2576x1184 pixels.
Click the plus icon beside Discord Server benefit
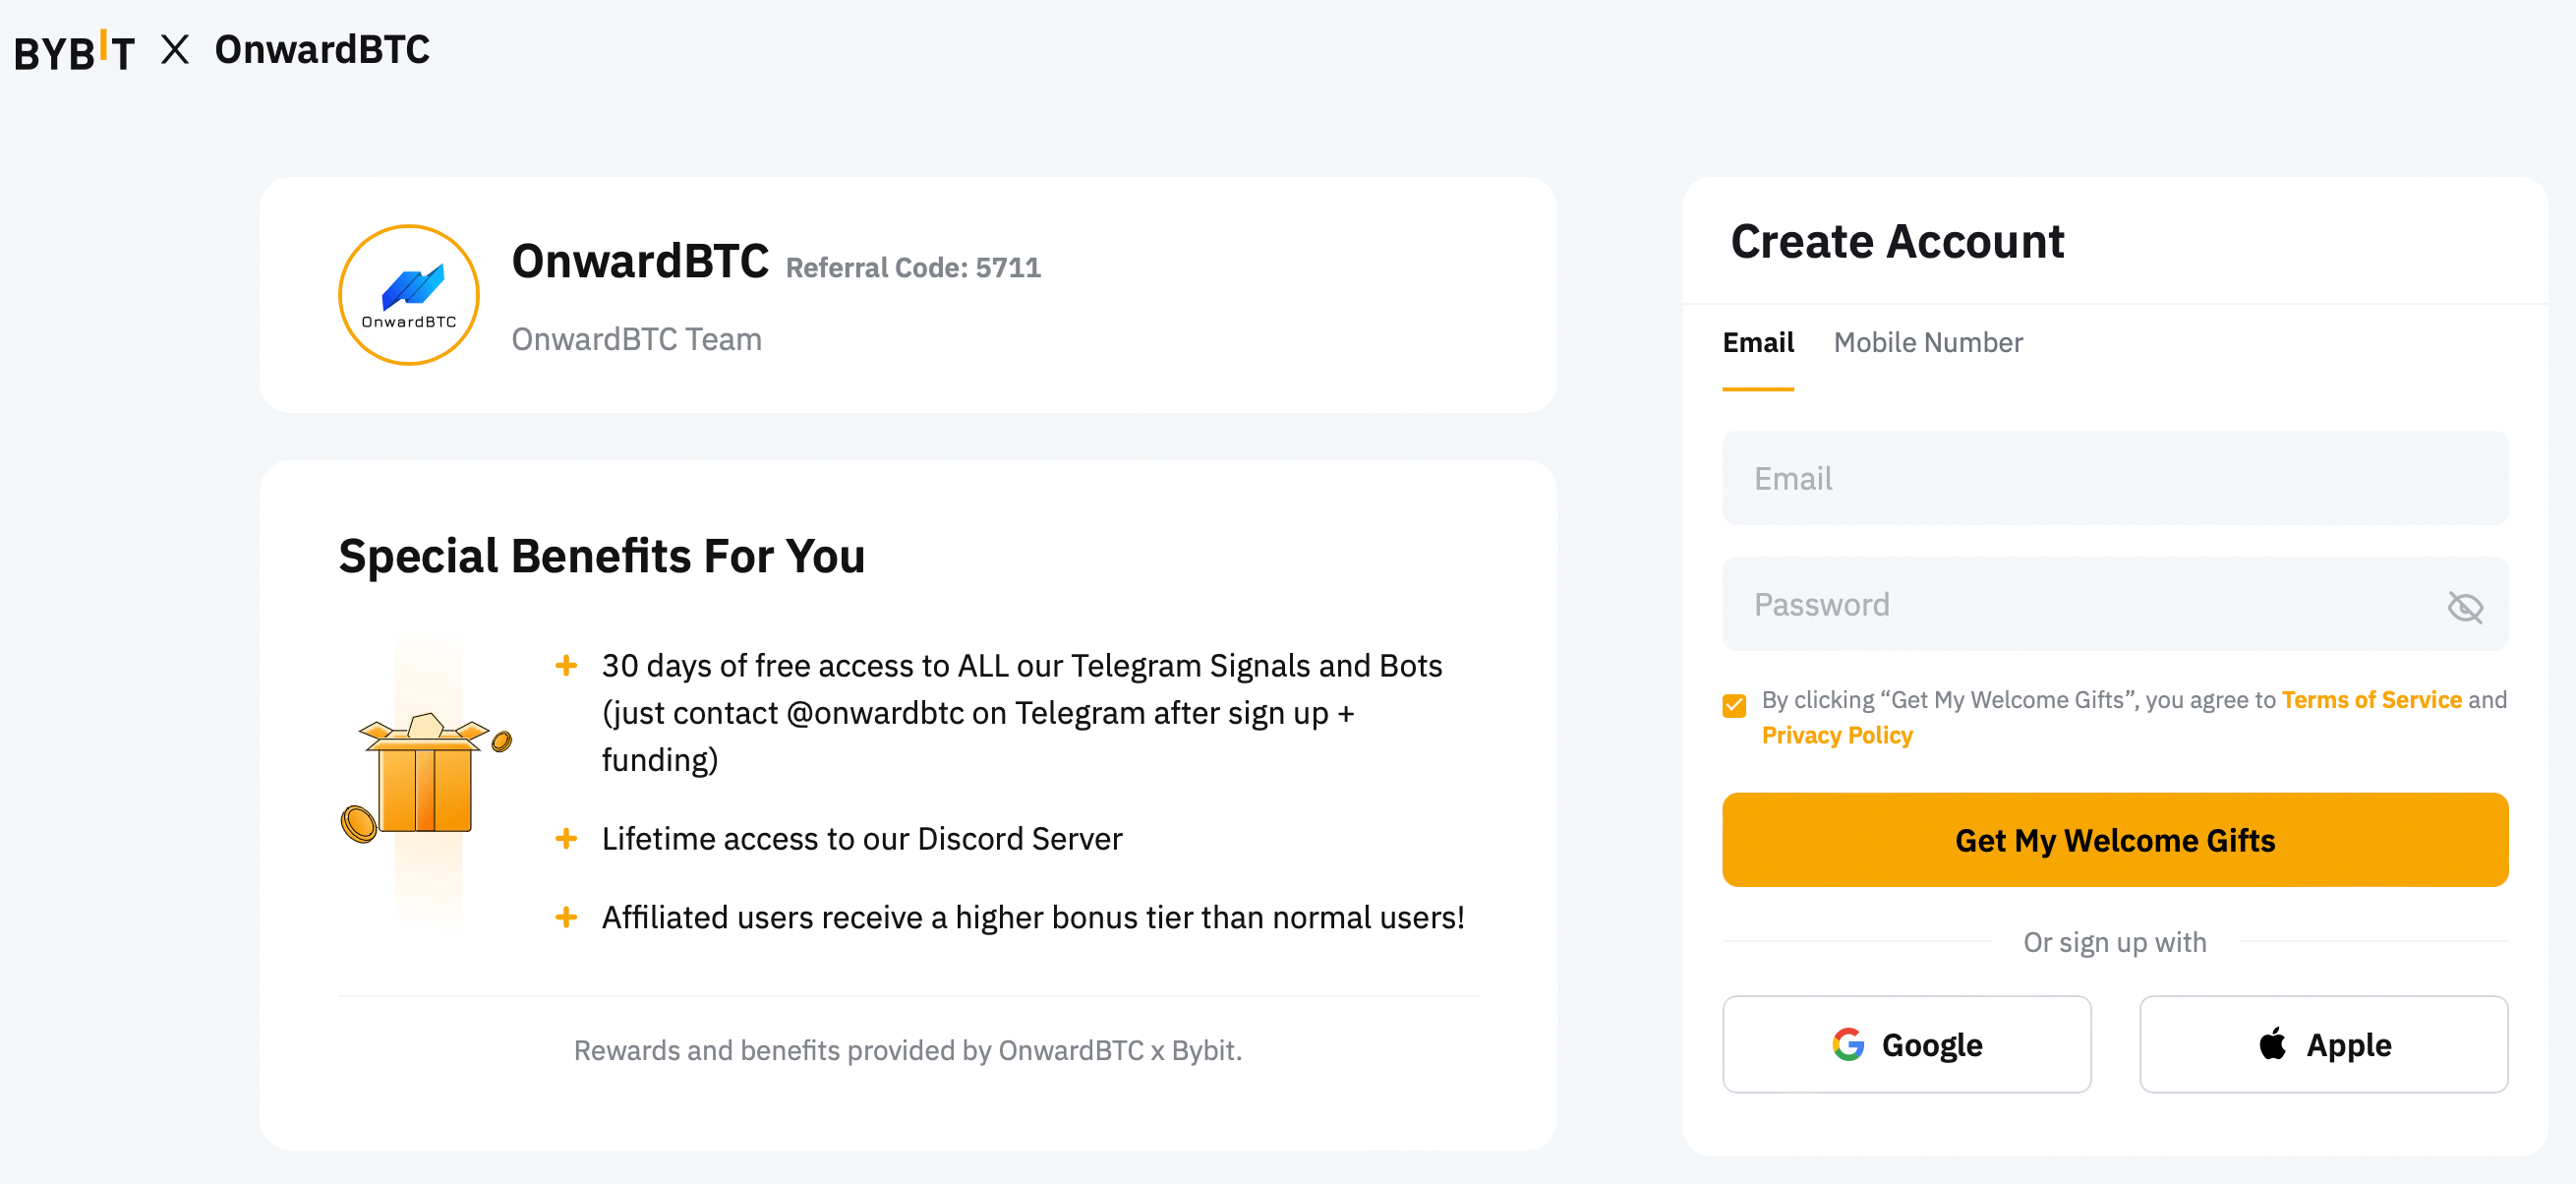coord(566,838)
